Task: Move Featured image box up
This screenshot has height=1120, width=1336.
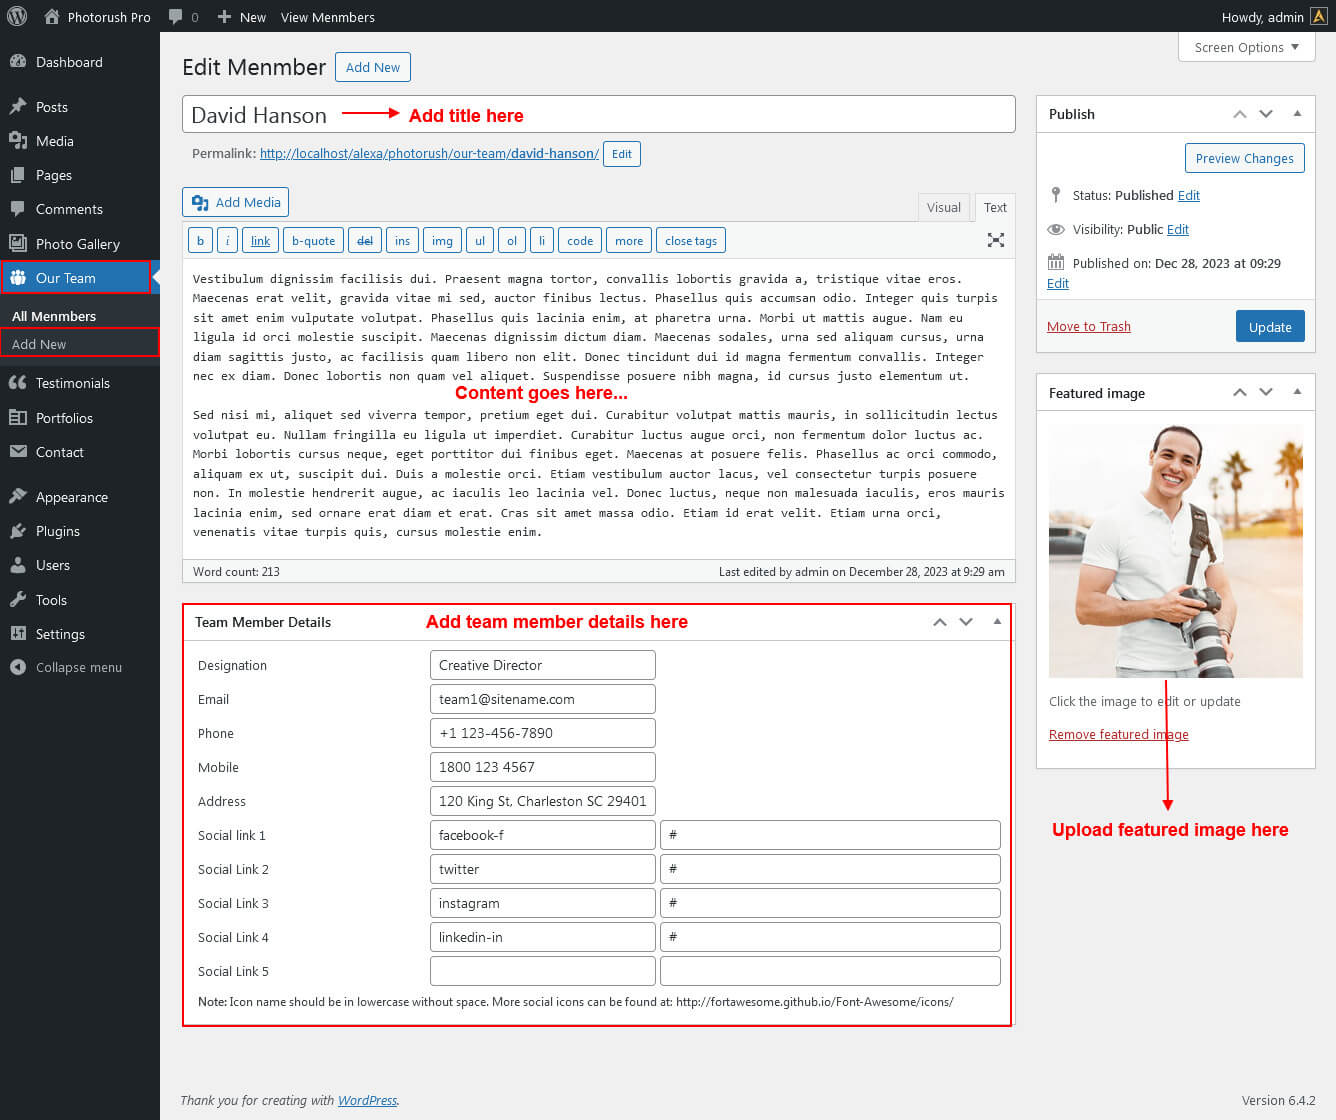Action: click(1240, 393)
